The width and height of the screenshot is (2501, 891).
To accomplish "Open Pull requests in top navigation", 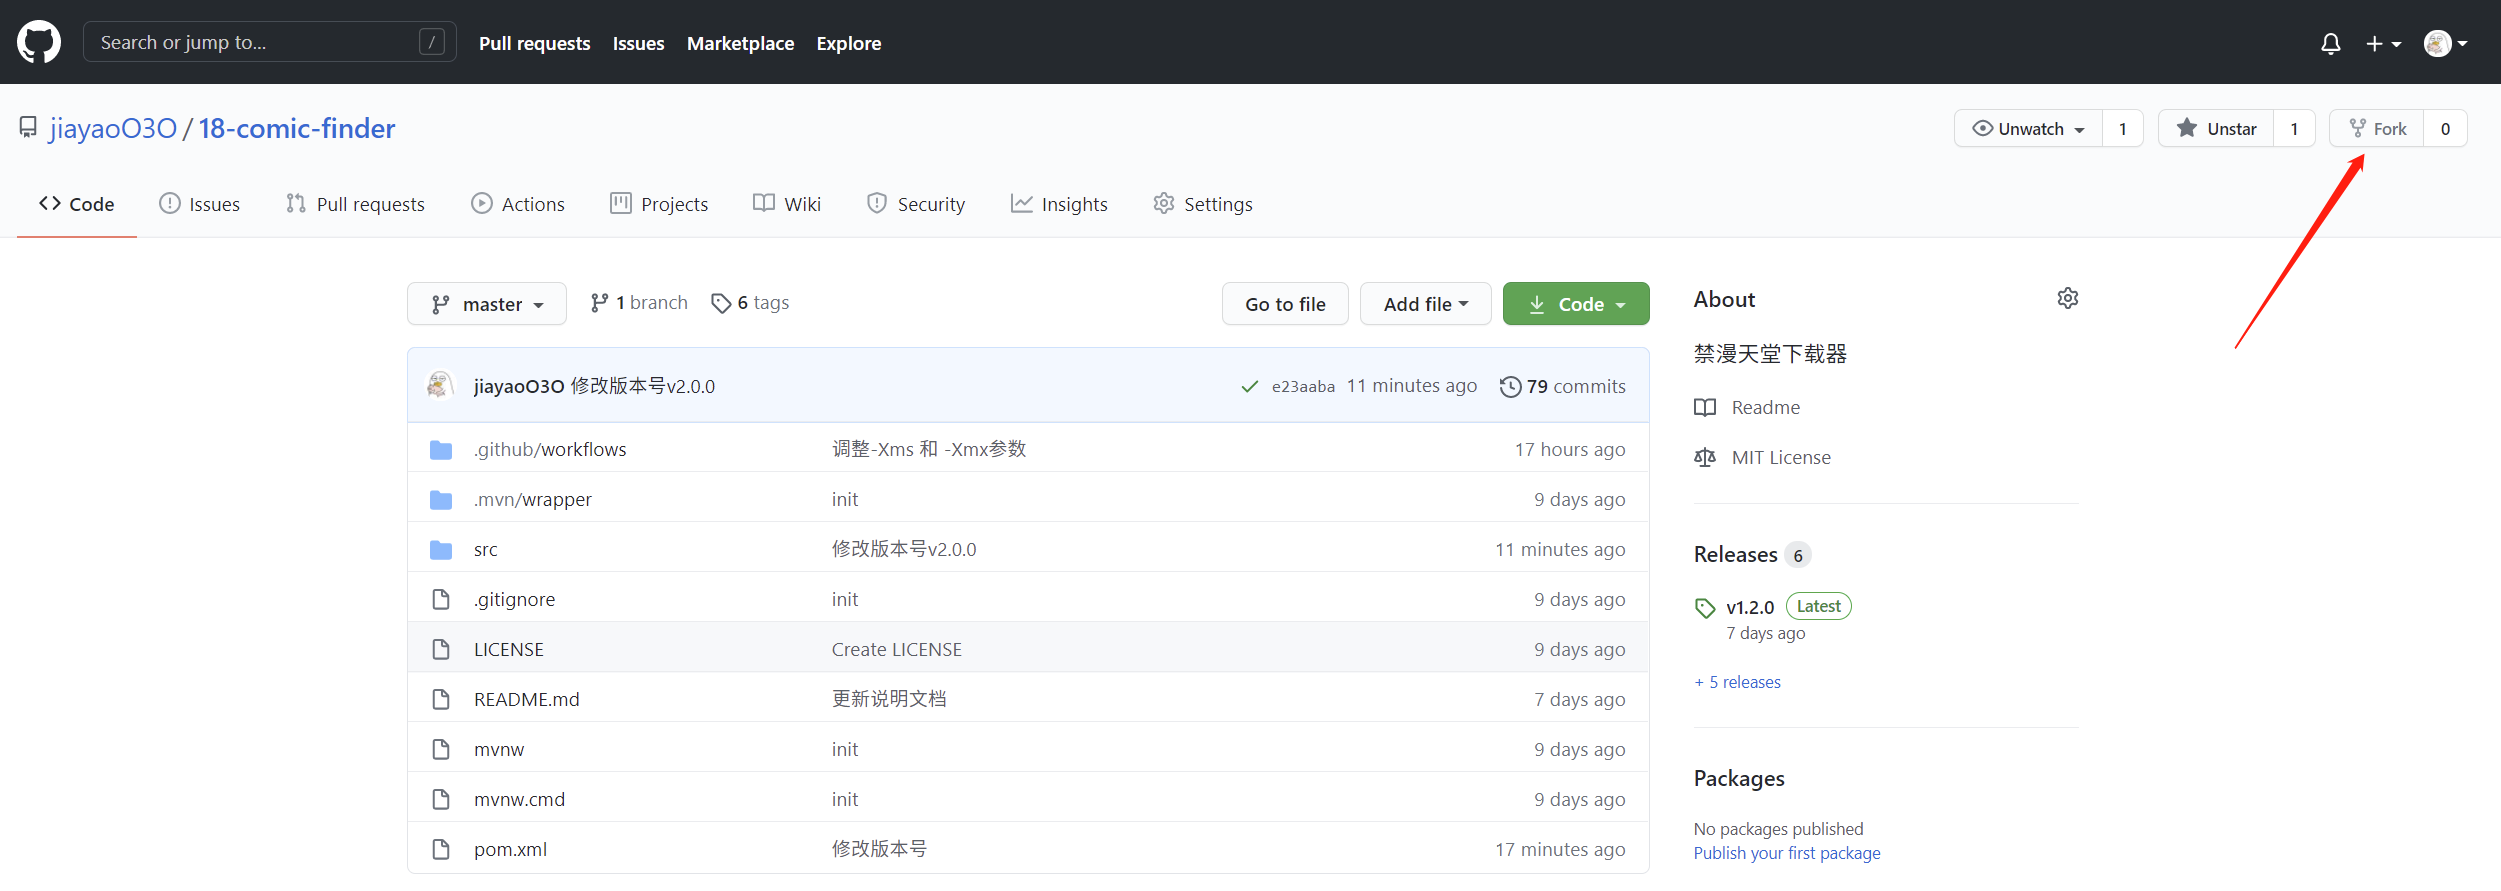I will click(534, 43).
